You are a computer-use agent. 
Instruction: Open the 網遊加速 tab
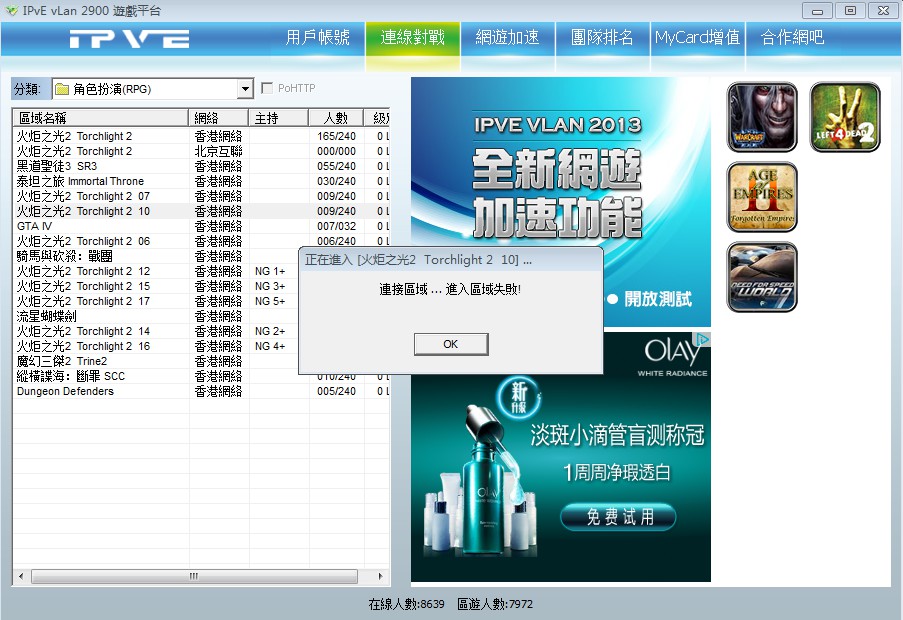508,38
